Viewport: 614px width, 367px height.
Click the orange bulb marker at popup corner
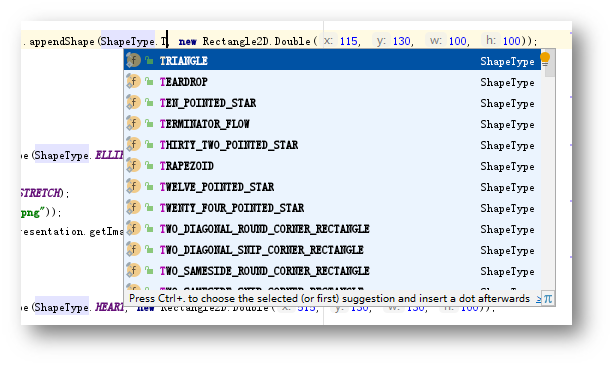coord(545,58)
